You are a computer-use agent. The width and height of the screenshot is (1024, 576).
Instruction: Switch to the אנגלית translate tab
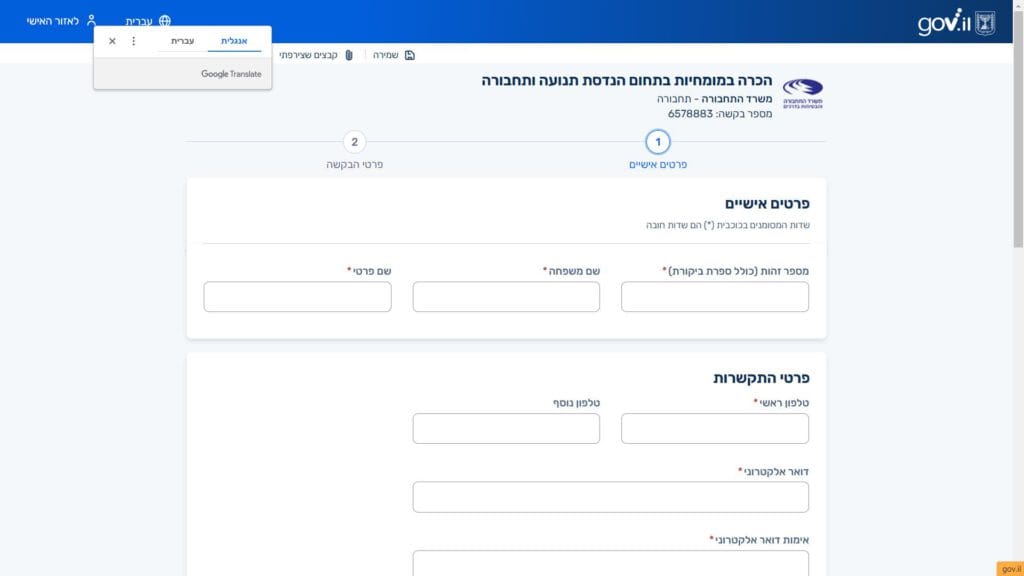pos(233,41)
